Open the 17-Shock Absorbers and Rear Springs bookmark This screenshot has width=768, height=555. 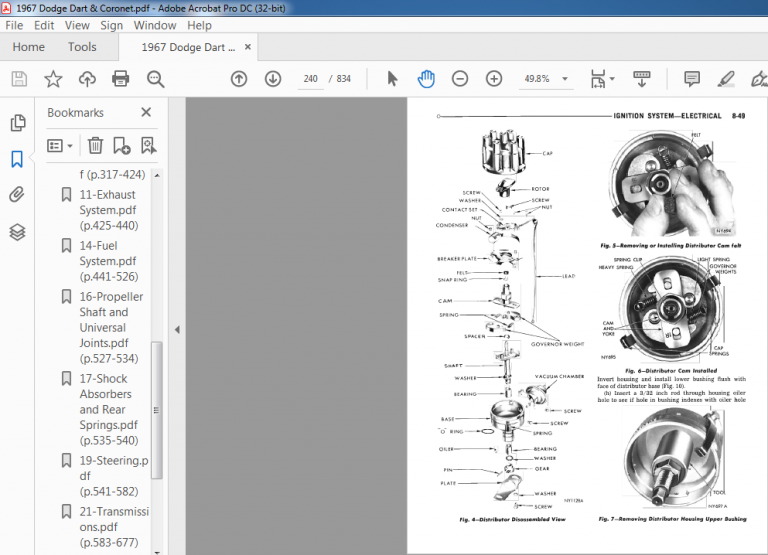point(109,410)
